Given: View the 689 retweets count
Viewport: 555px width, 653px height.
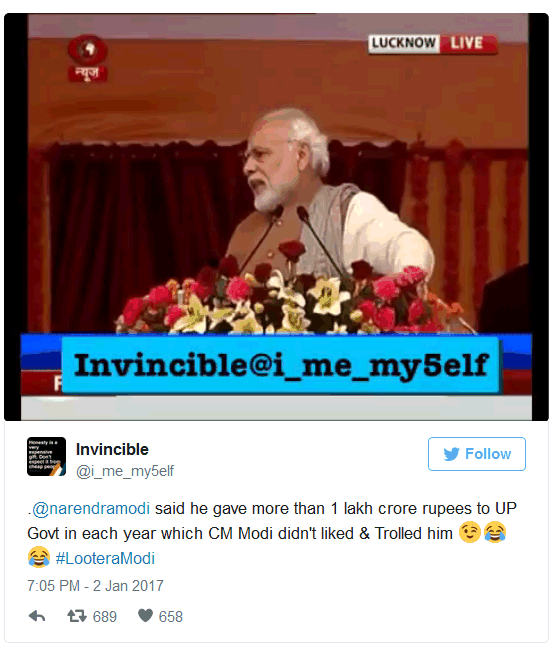Looking at the screenshot, I should 105,616.
